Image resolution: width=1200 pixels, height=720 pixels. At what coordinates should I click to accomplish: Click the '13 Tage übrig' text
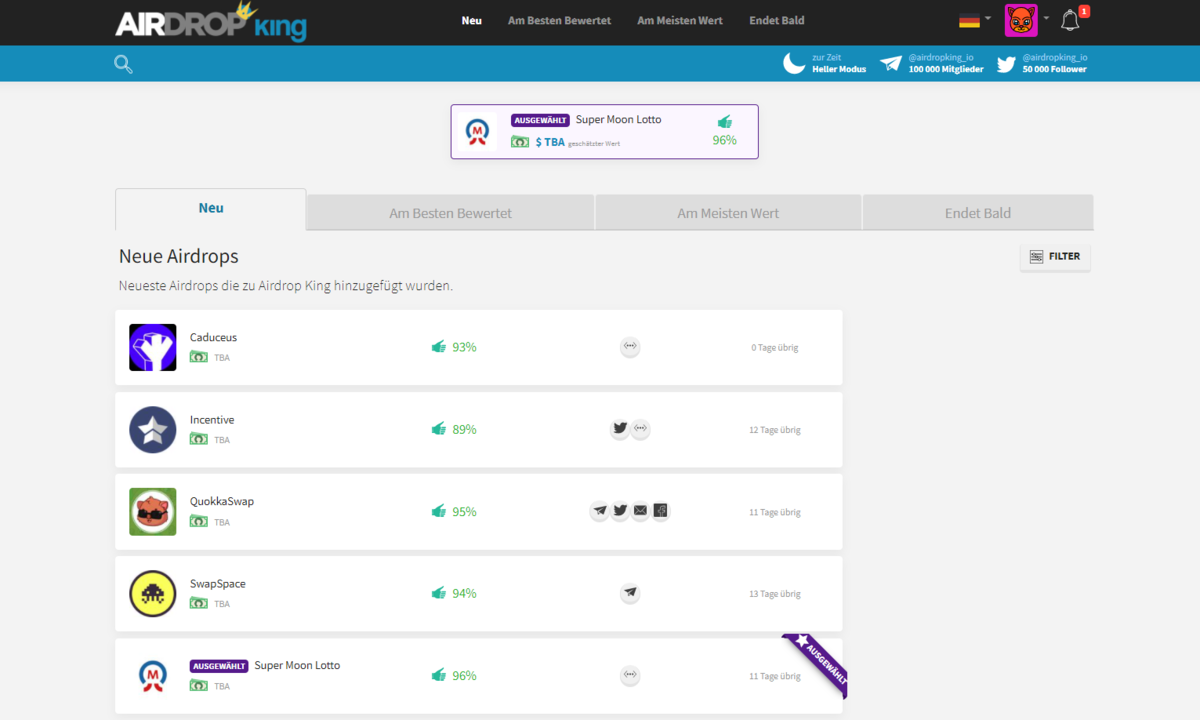[775, 594]
